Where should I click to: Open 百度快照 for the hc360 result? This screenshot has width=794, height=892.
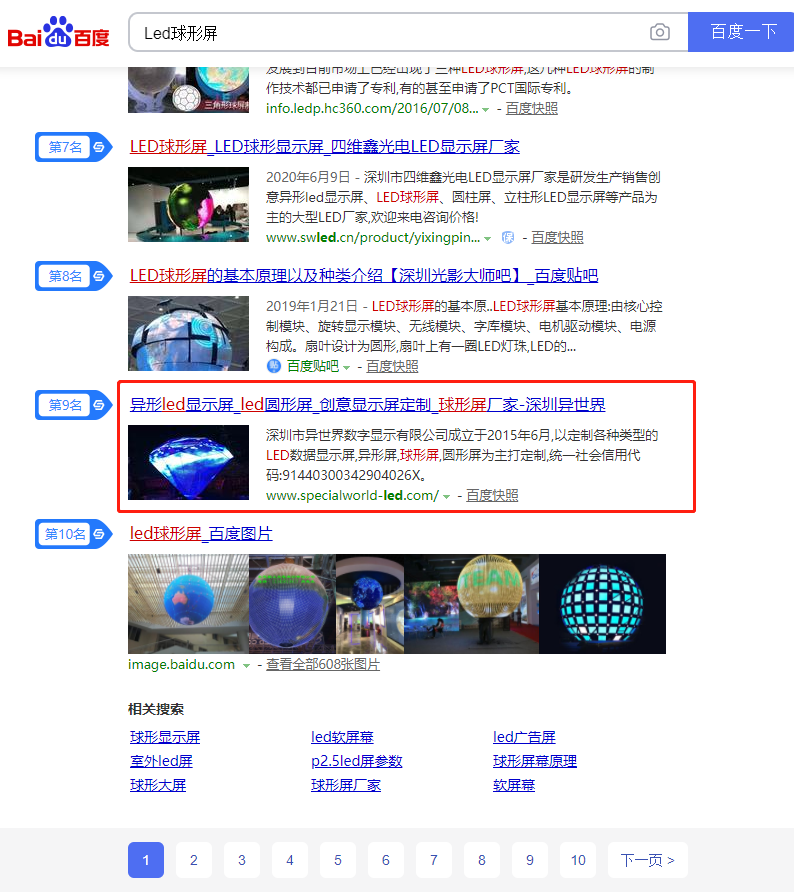[x=532, y=109]
